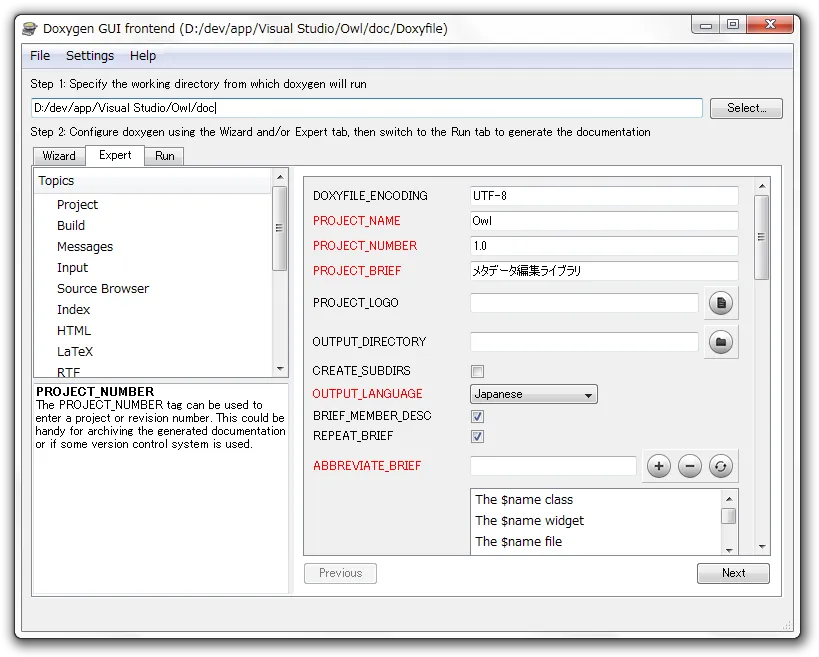Open the OUTPUT_LANGUAGE Japanese dropdown
Viewport: 819px width, 657px height.
(x=533, y=394)
